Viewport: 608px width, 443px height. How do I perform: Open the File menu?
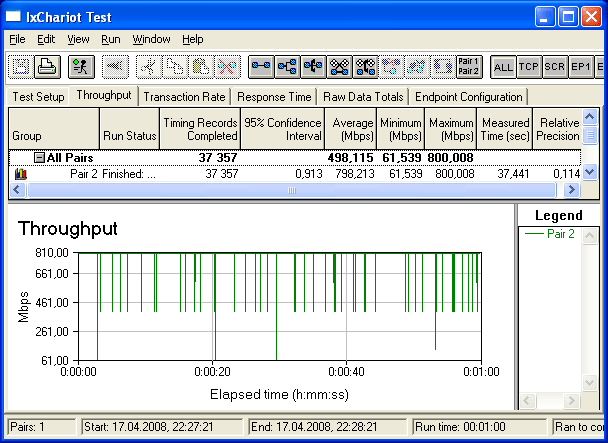click(17, 39)
